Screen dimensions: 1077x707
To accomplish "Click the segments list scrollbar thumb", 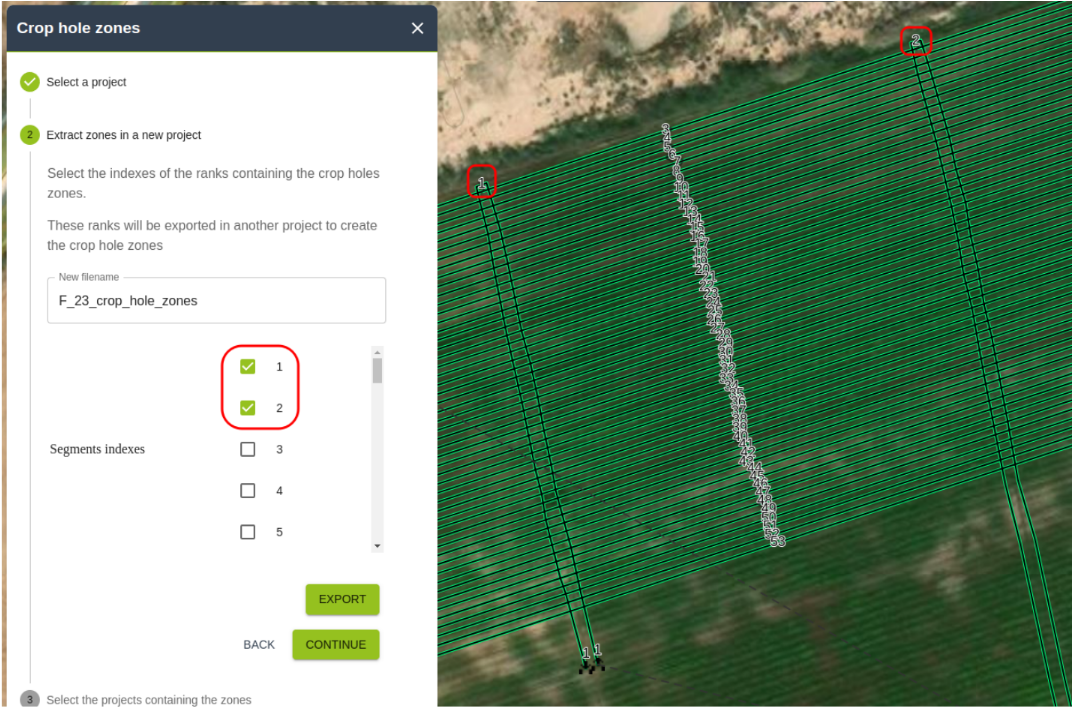I will click(377, 371).
